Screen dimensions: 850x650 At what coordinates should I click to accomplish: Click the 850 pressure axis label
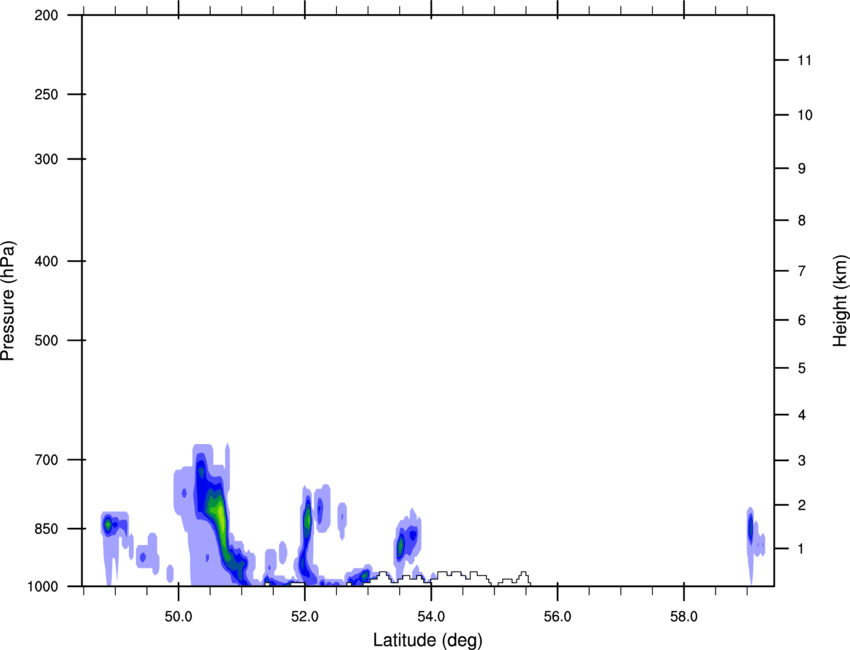(x=46, y=529)
